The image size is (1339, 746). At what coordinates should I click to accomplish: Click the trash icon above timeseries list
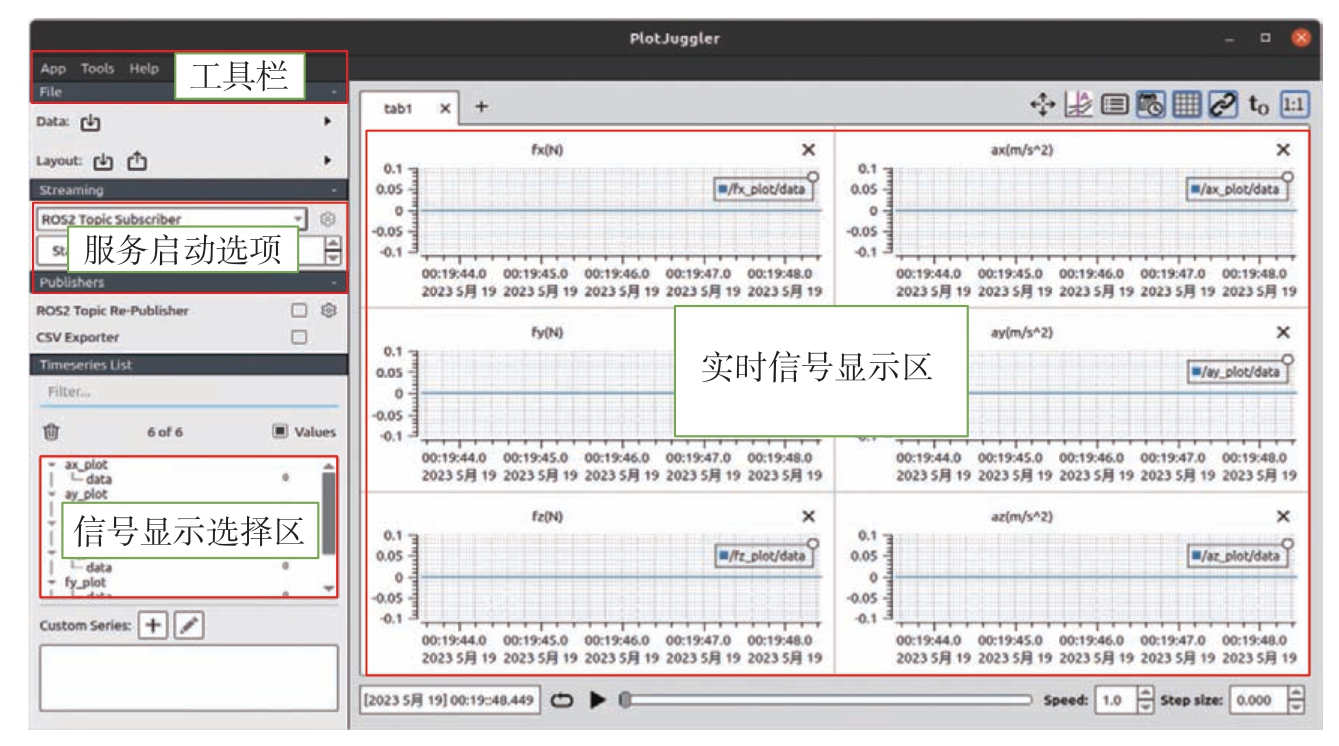click(x=51, y=432)
